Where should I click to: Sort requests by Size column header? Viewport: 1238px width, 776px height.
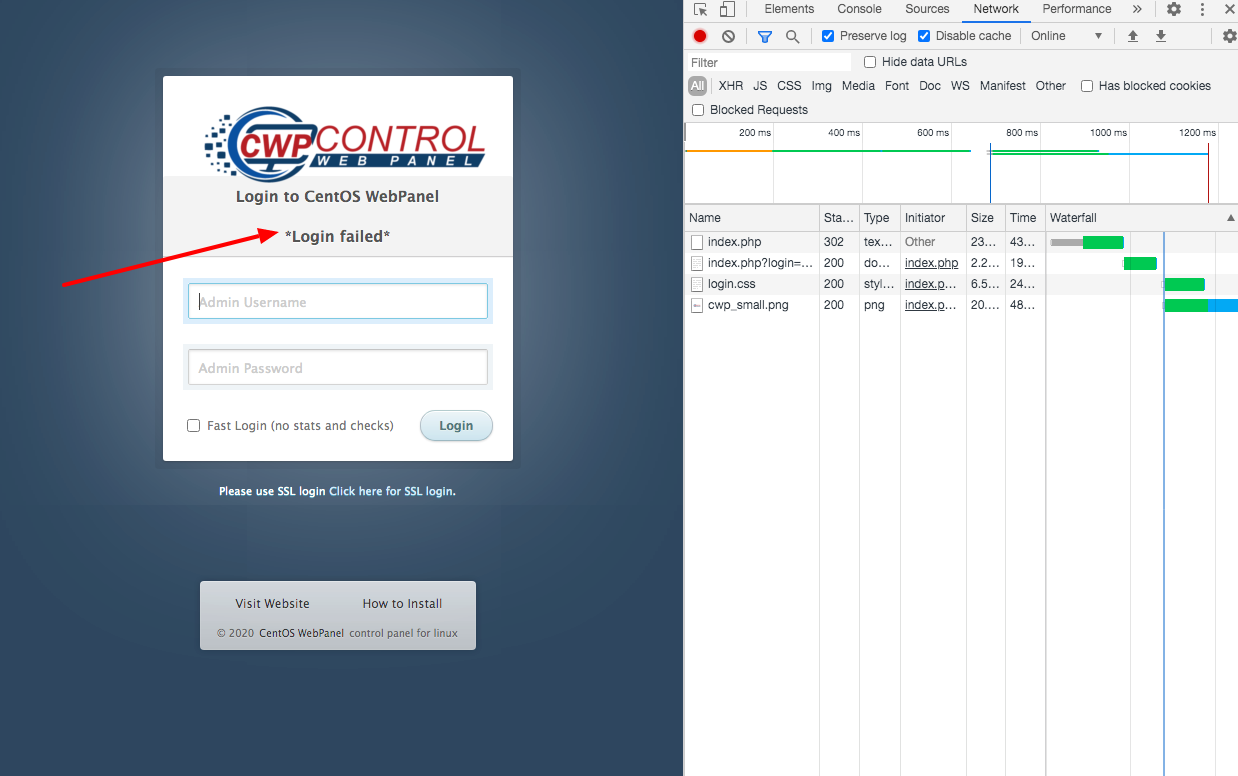pos(986,218)
